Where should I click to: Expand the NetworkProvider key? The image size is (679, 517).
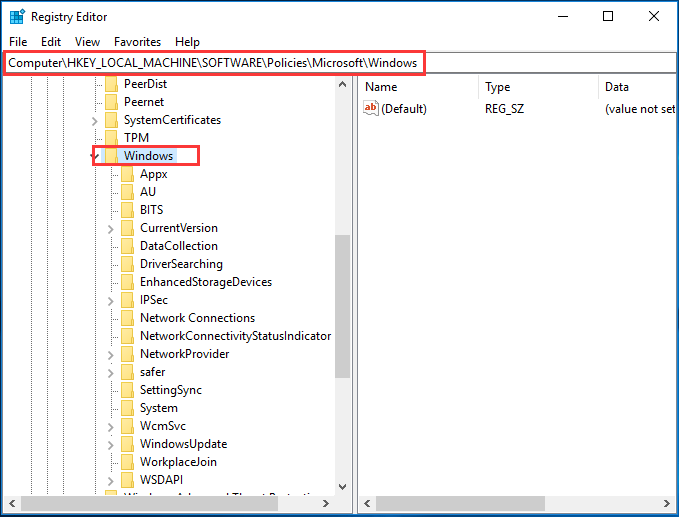tap(111, 354)
